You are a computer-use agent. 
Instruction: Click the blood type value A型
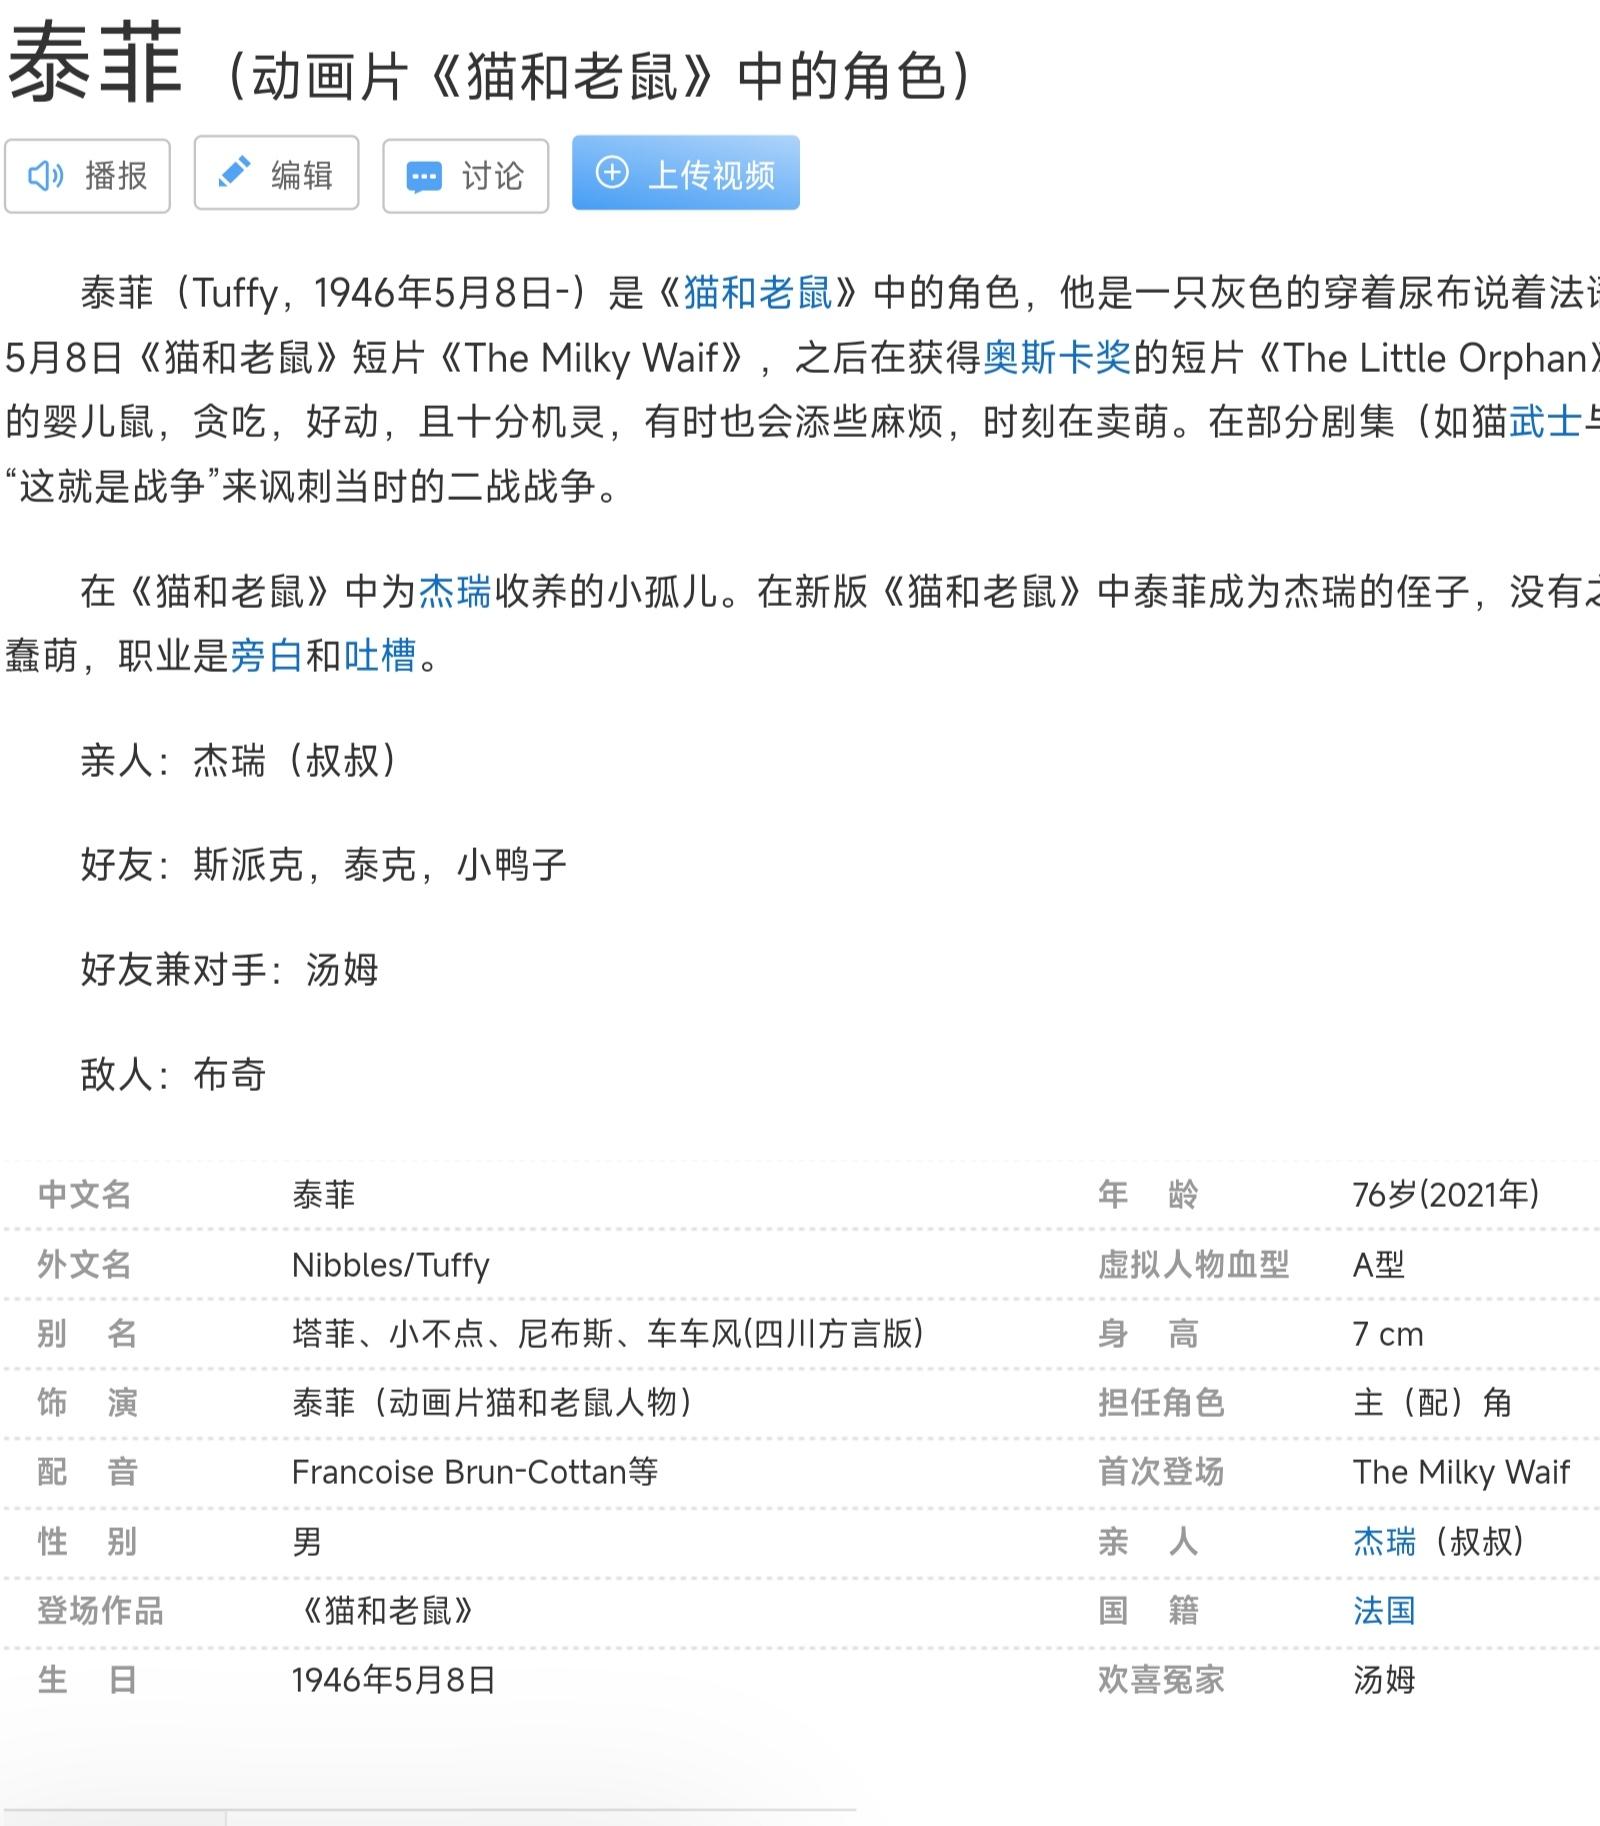[1379, 1264]
